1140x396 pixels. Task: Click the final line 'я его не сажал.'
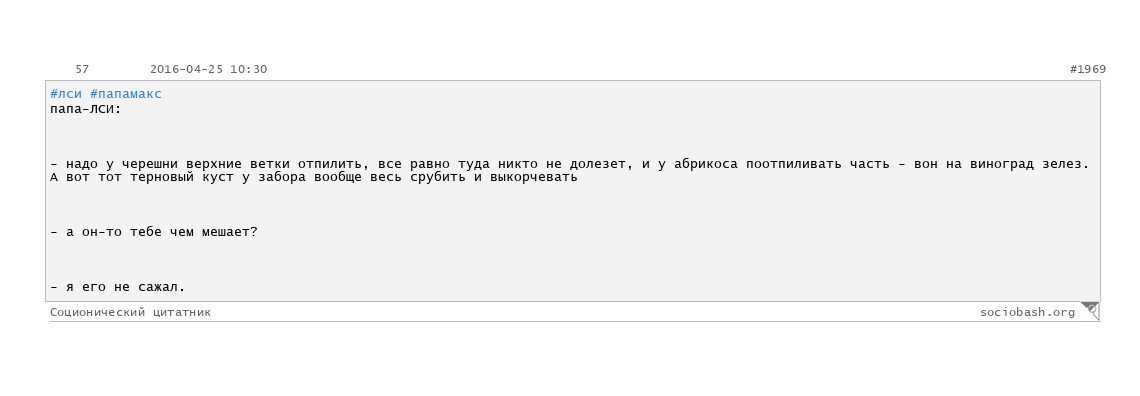(x=118, y=287)
